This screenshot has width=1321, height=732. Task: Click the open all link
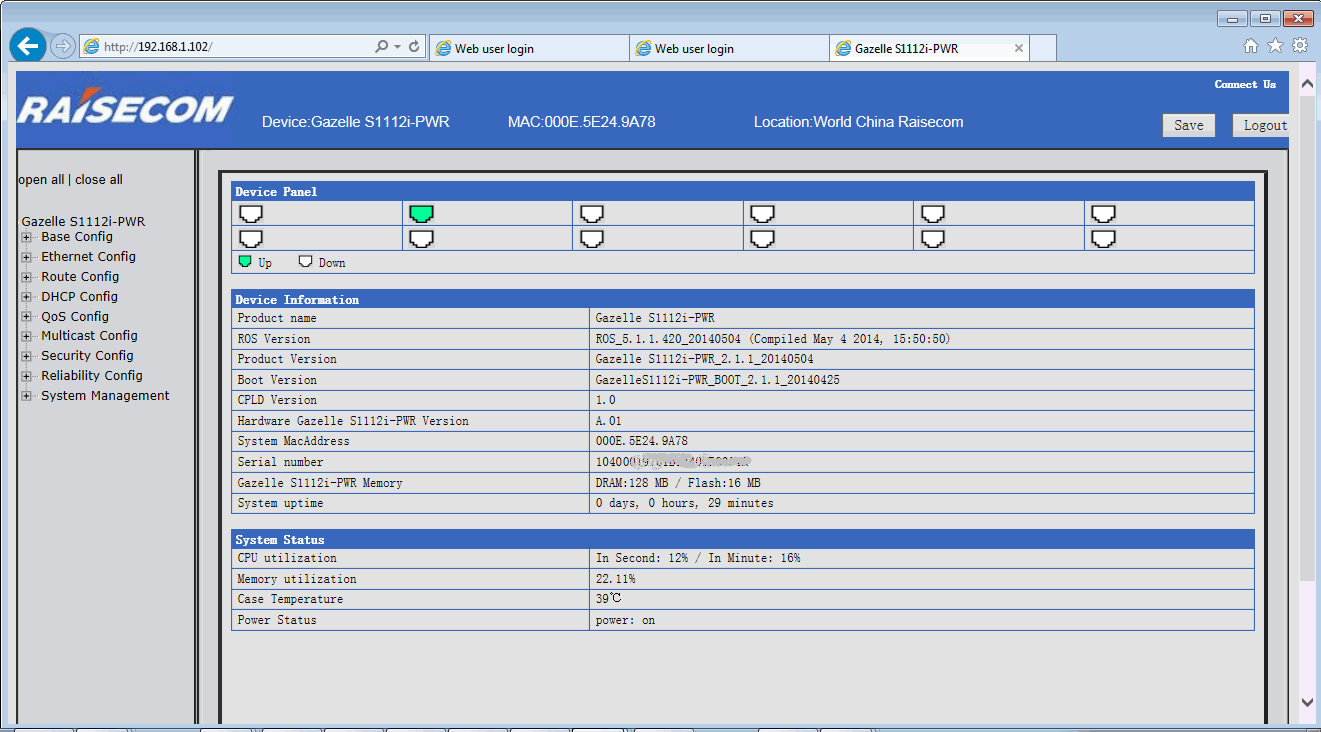(41, 180)
